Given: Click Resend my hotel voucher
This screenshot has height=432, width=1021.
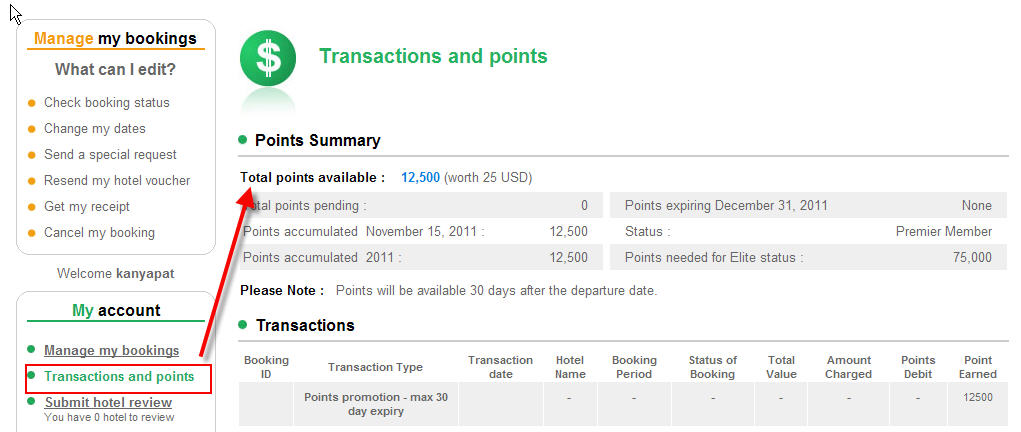Looking at the screenshot, I should coord(117,180).
